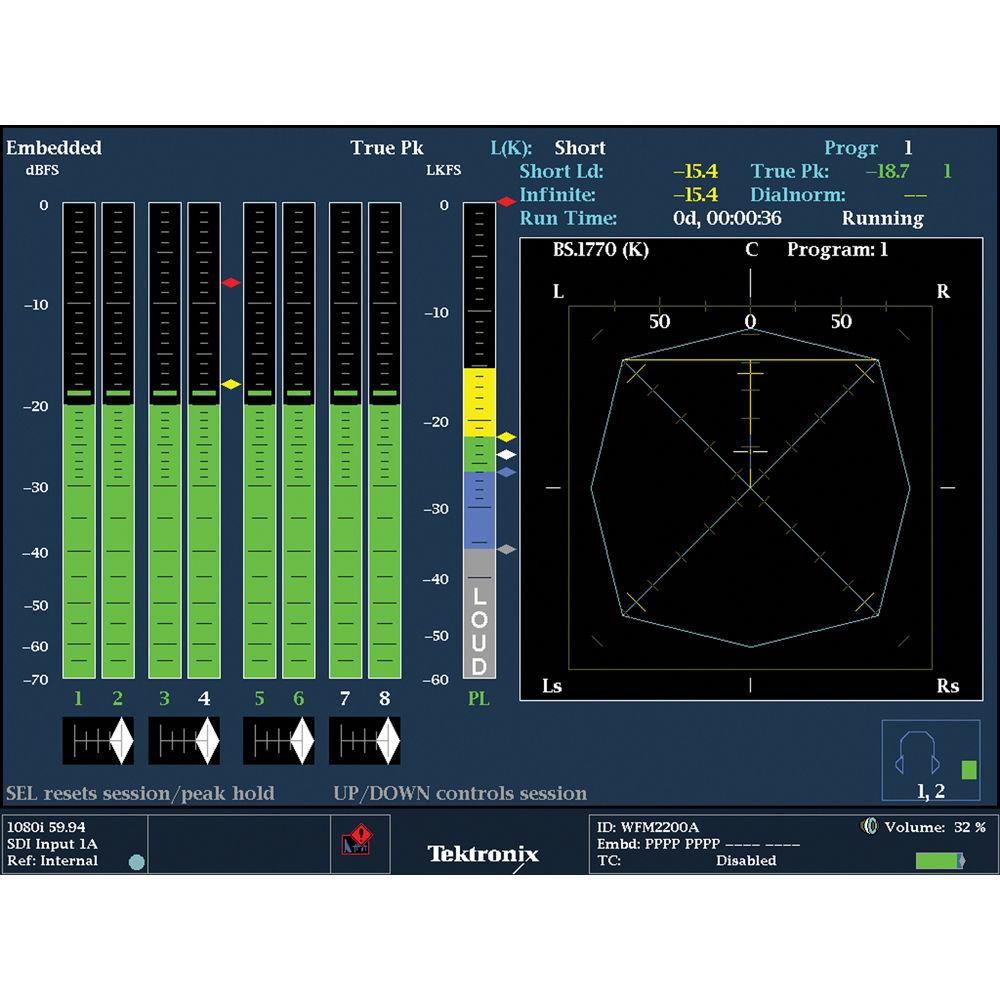Image resolution: width=1000 pixels, height=1000 pixels.
Task: Toggle the yellow loudness threshold marker
Action: [506, 436]
